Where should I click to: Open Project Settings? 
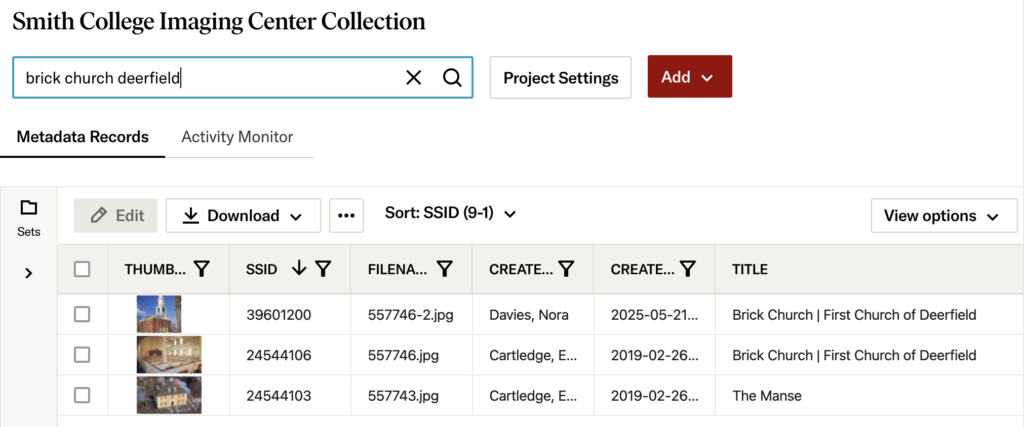[560, 78]
